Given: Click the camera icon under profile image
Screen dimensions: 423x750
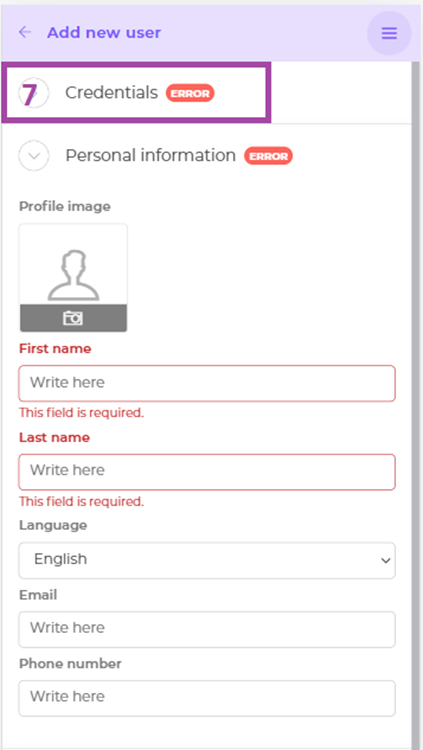Looking at the screenshot, I should (x=73, y=318).
